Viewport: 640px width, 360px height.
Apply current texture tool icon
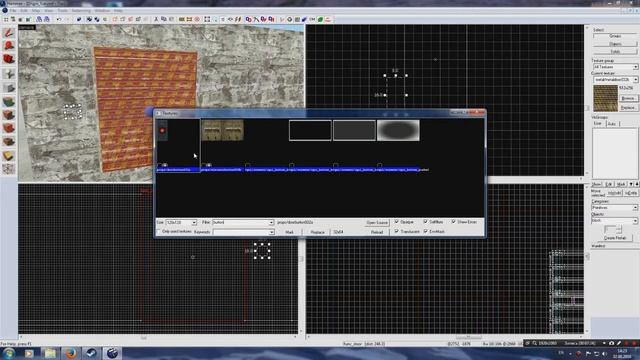[x=9, y=115]
